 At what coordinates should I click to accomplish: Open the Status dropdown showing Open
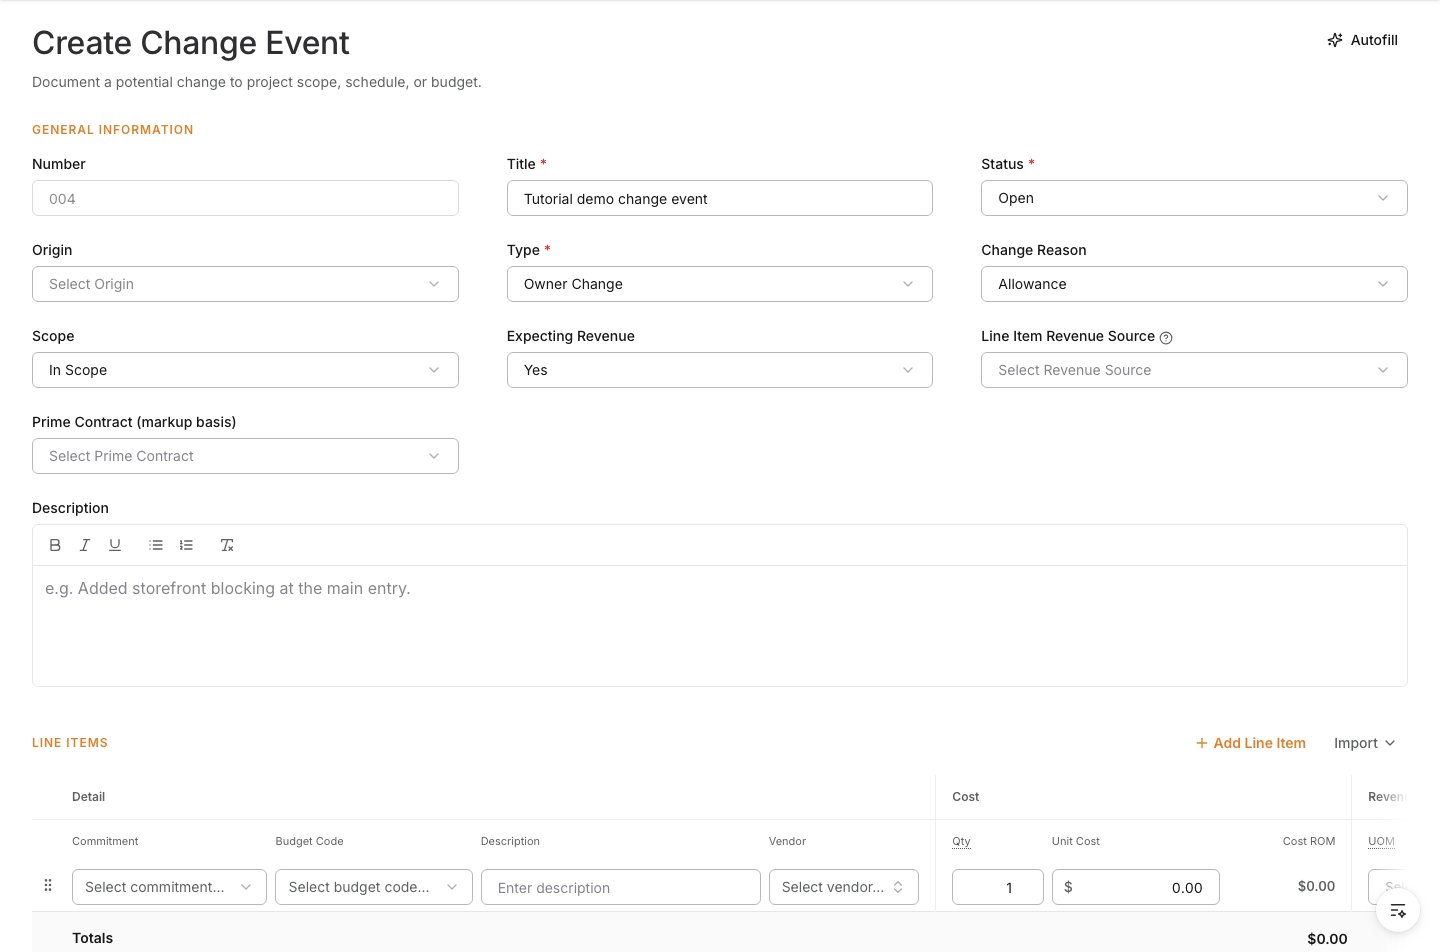tap(1194, 198)
